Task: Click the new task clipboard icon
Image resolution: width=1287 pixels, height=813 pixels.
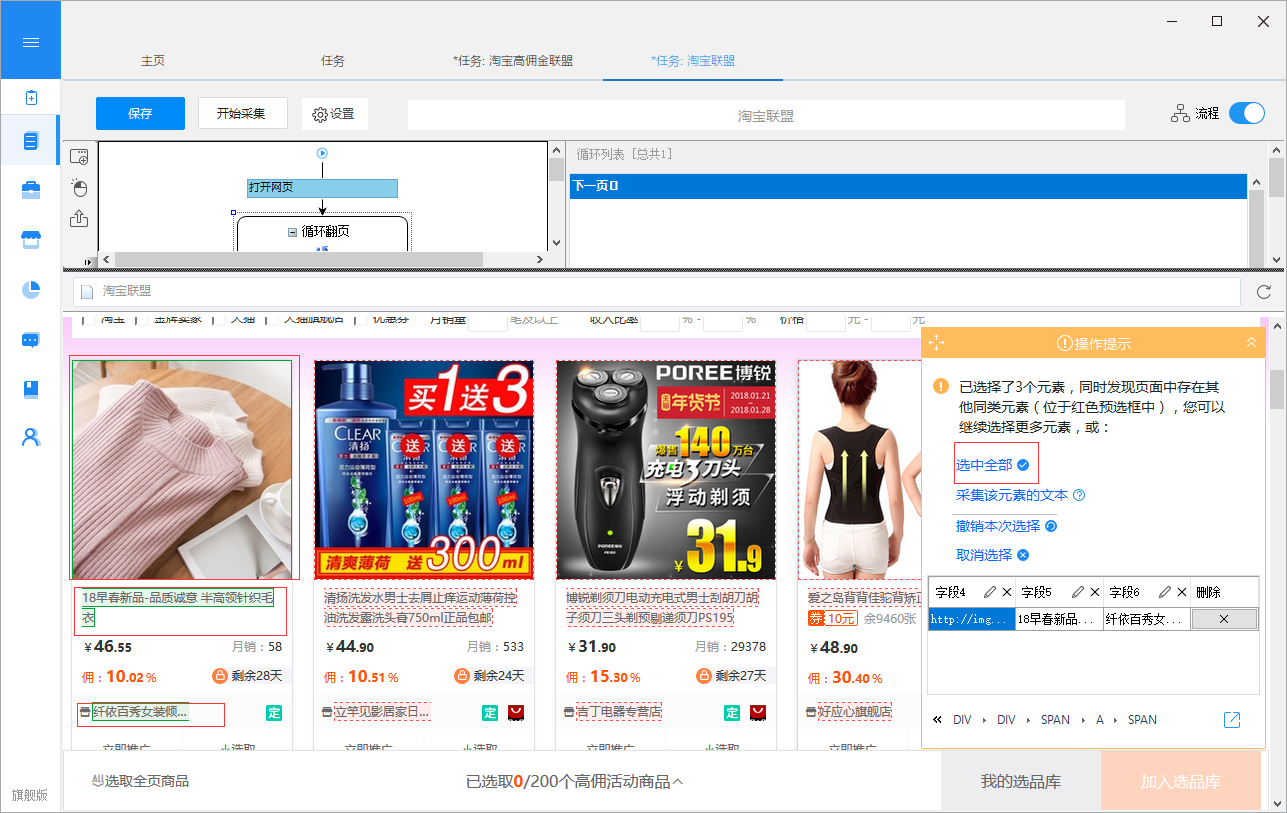Action: coord(31,97)
